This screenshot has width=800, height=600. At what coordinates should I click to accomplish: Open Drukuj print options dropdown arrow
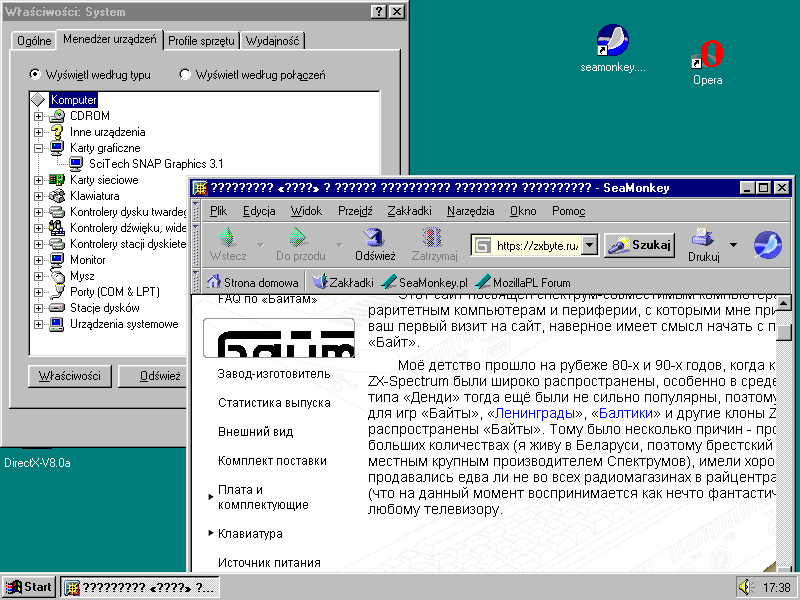[733, 245]
